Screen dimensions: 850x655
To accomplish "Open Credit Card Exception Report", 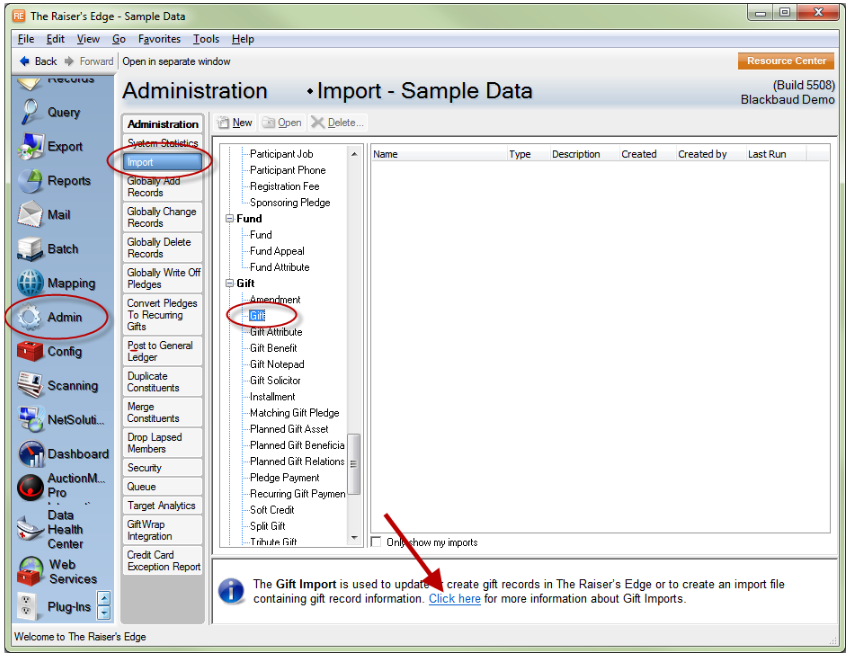I will tap(163, 561).
